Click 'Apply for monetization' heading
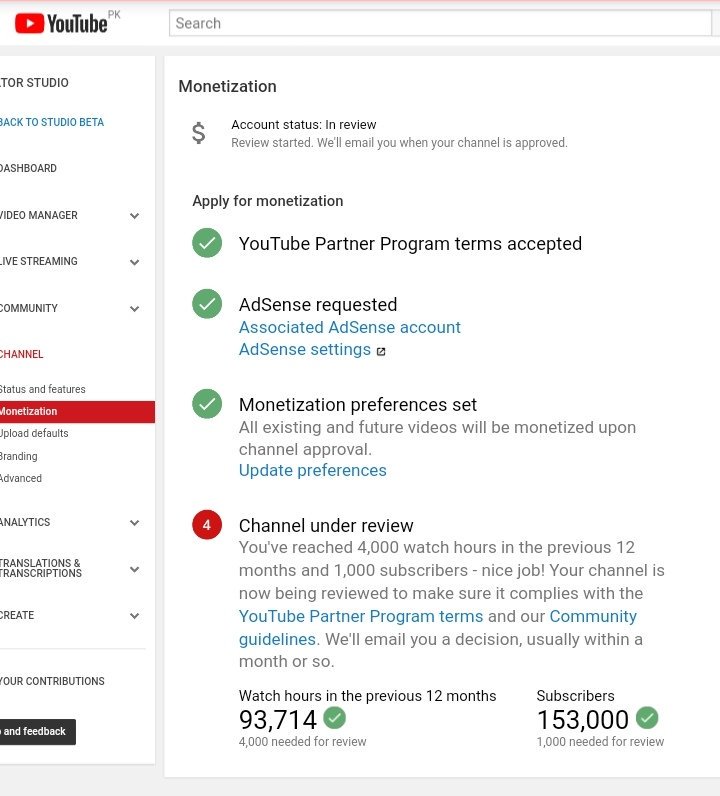Image resolution: width=720 pixels, height=796 pixels. (268, 201)
